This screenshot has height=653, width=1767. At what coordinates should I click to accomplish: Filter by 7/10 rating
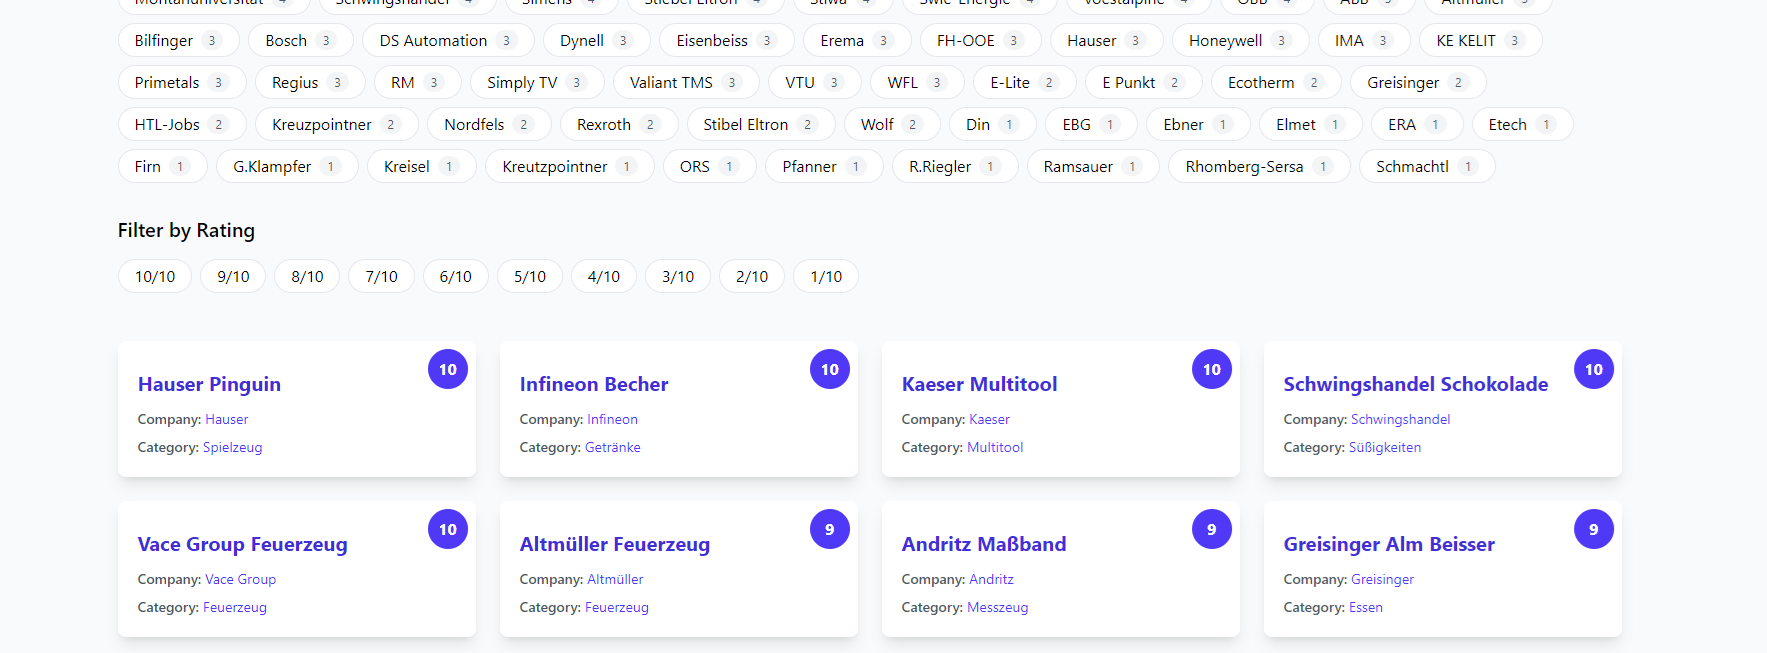coord(381,277)
